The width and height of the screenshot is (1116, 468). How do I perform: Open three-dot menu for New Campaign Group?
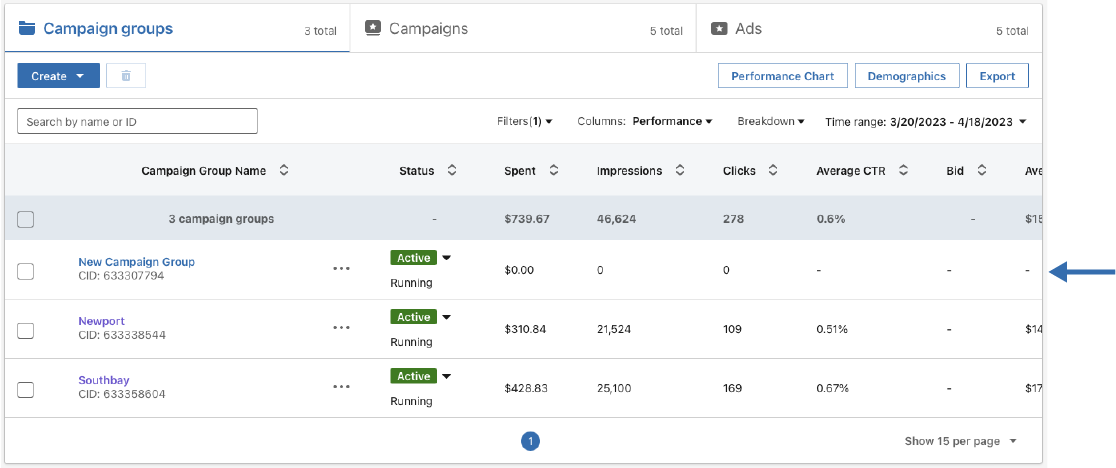click(x=342, y=269)
